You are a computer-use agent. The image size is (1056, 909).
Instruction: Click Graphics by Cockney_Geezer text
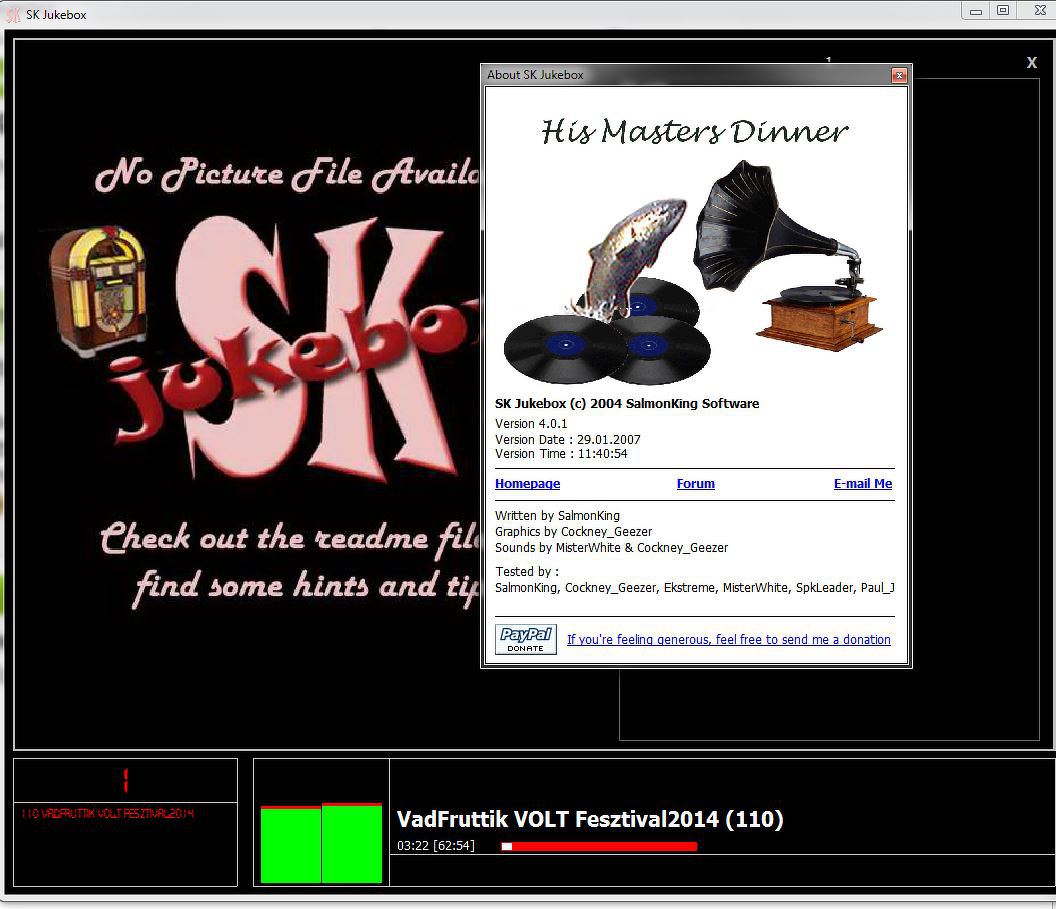(573, 531)
